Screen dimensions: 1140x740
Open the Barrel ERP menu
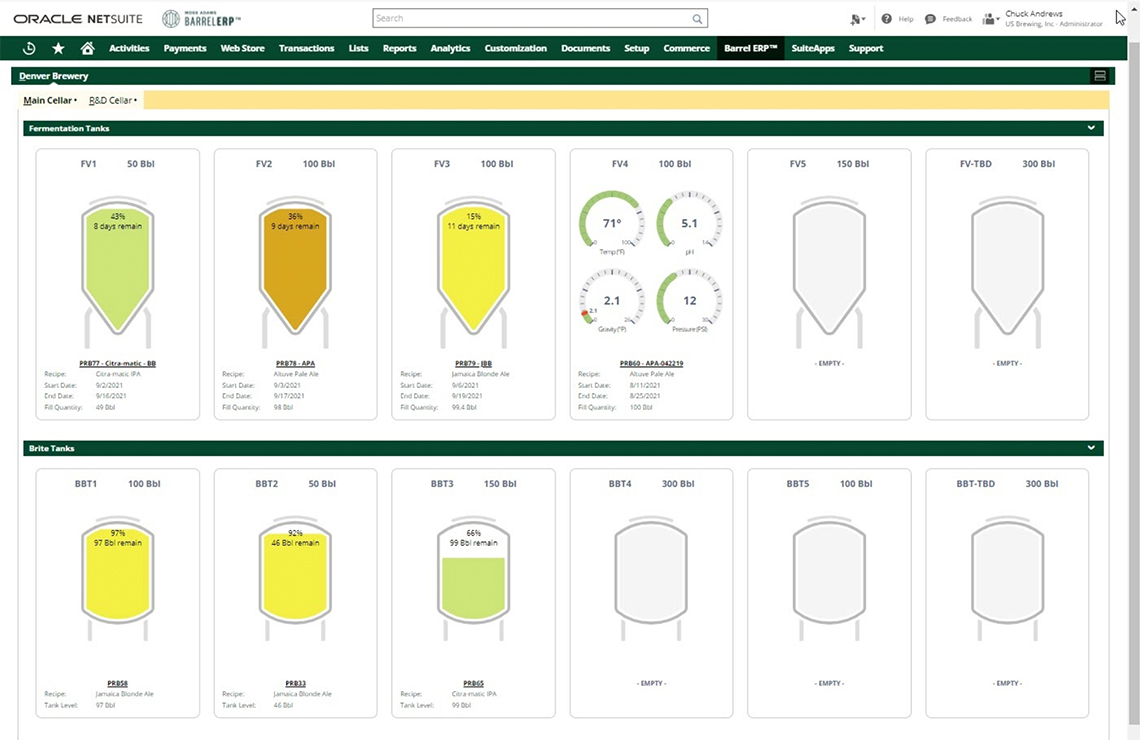750,48
